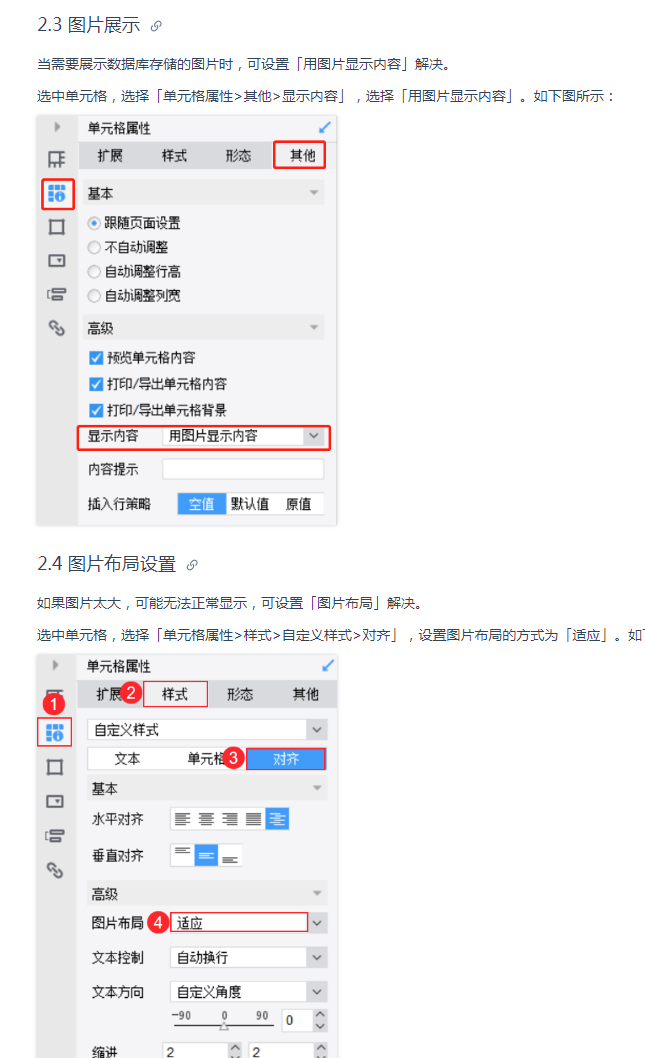
Task: Click the anchor link icon beside 2.4 图片布局设置
Action: tap(192, 565)
